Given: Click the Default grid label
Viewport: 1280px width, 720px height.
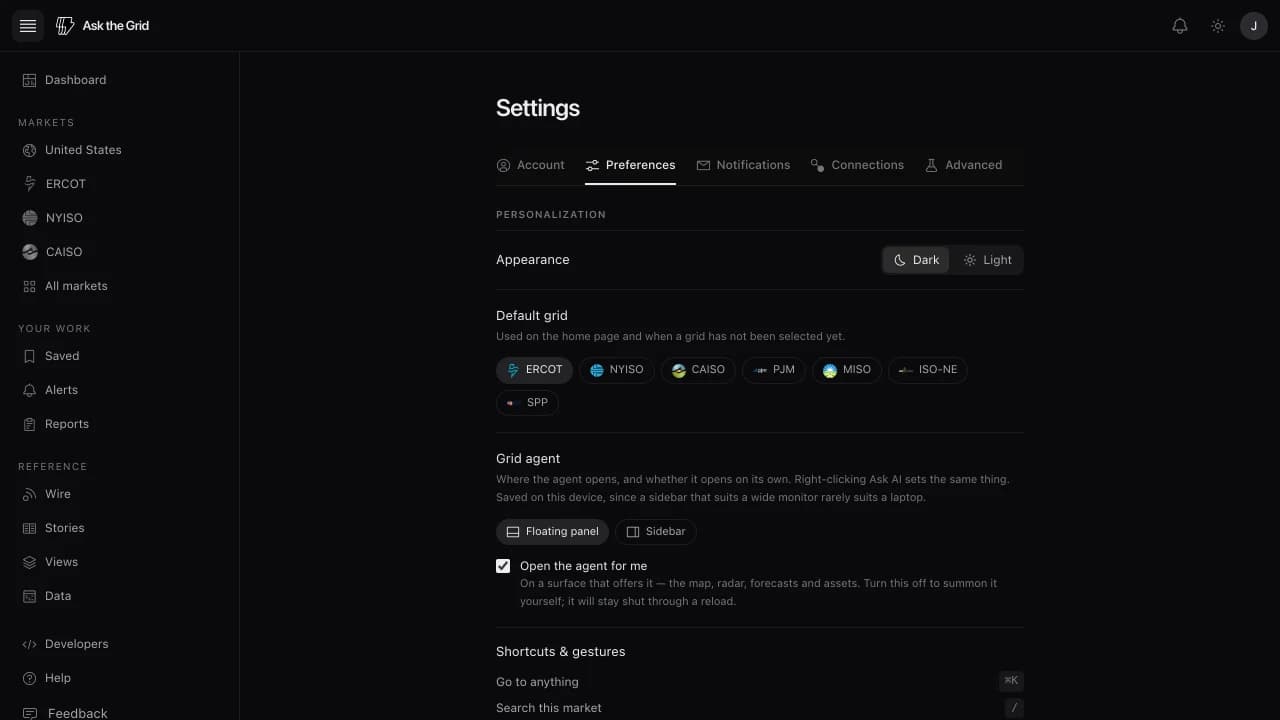Looking at the screenshot, I should pos(532,316).
